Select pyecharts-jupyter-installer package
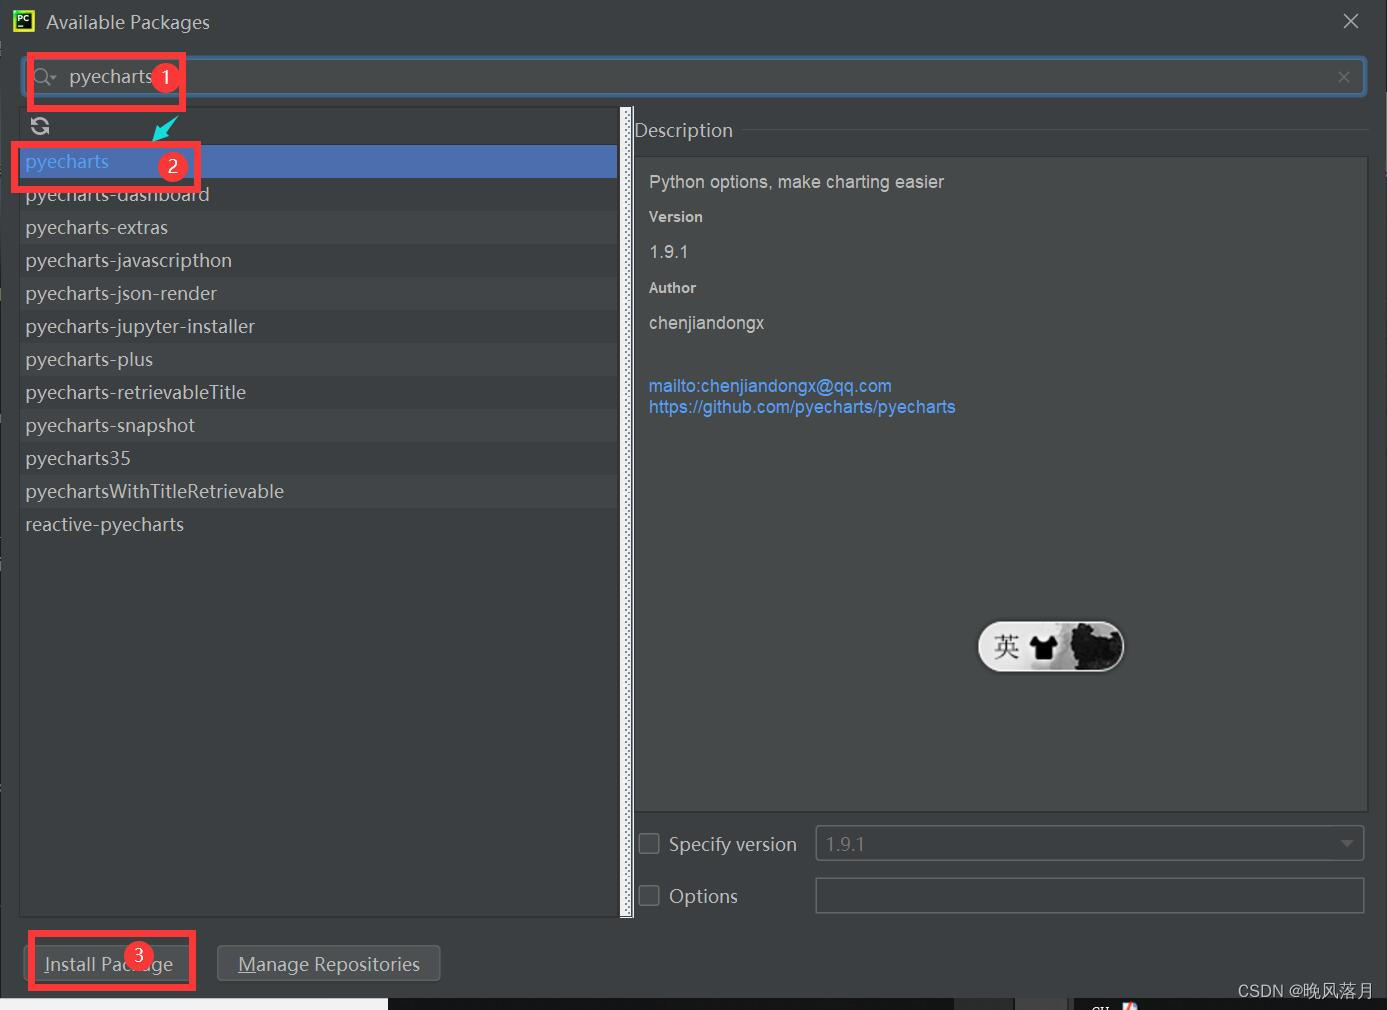This screenshot has width=1387, height=1010. pyautogui.click(x=318, y=327)
